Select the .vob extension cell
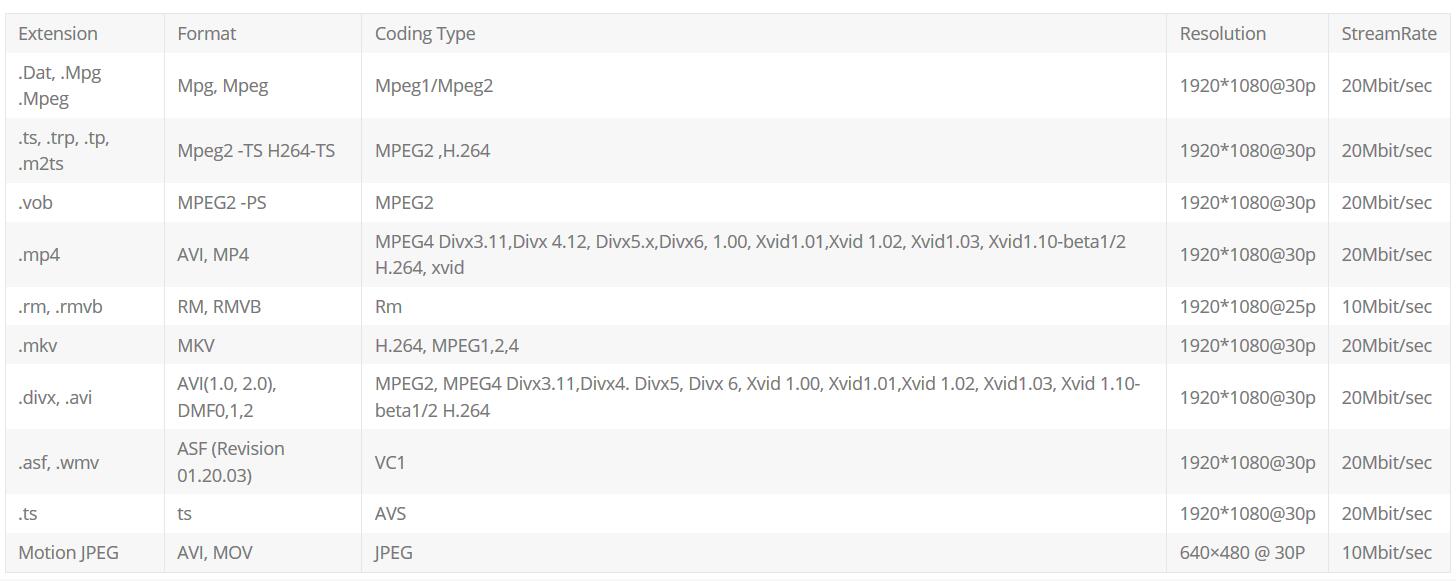This screenshot has height=581, width=1456. coord(35,202)
